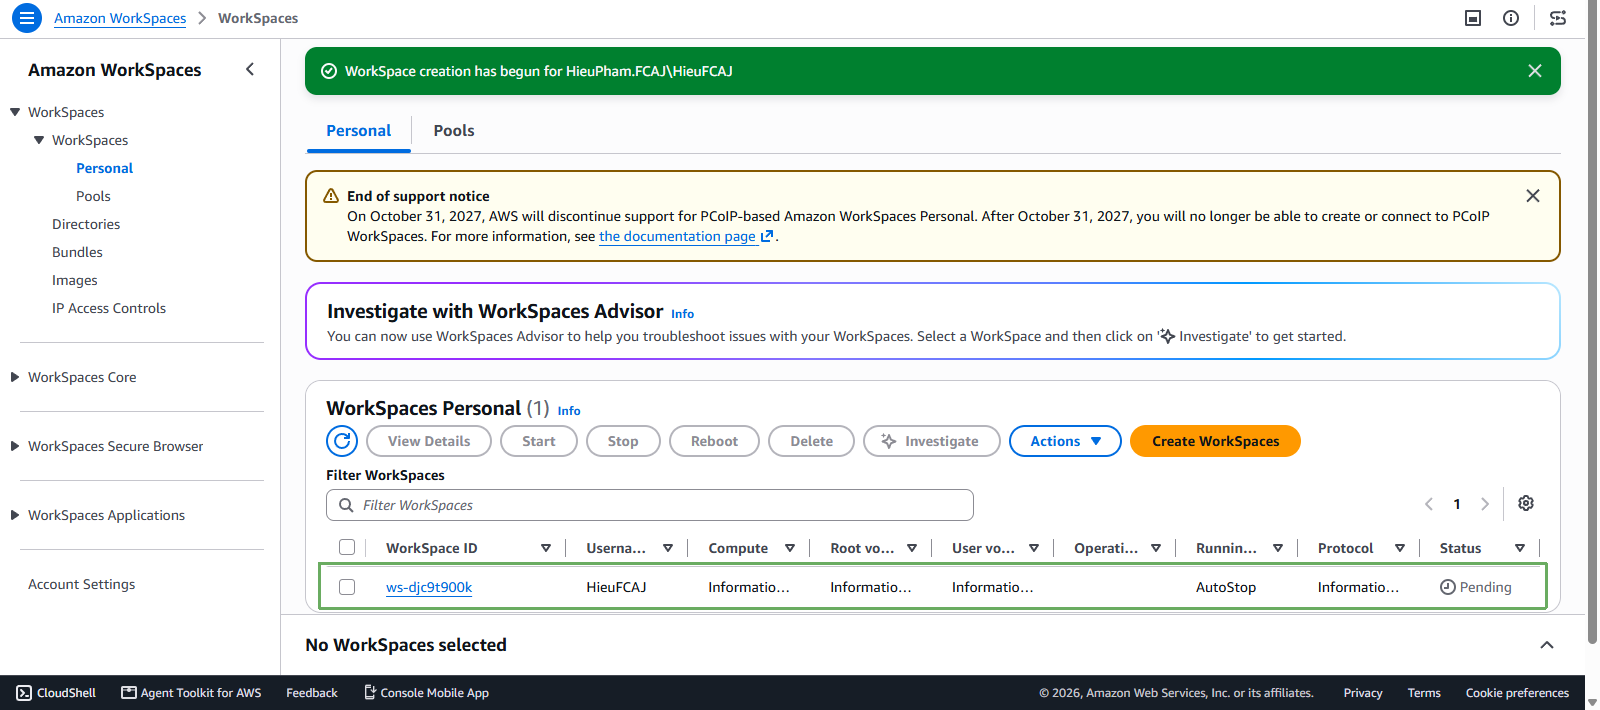The height and width of the screenshot is (710, 1600).
Task: Click the Start button
Action: click(539, 441)
